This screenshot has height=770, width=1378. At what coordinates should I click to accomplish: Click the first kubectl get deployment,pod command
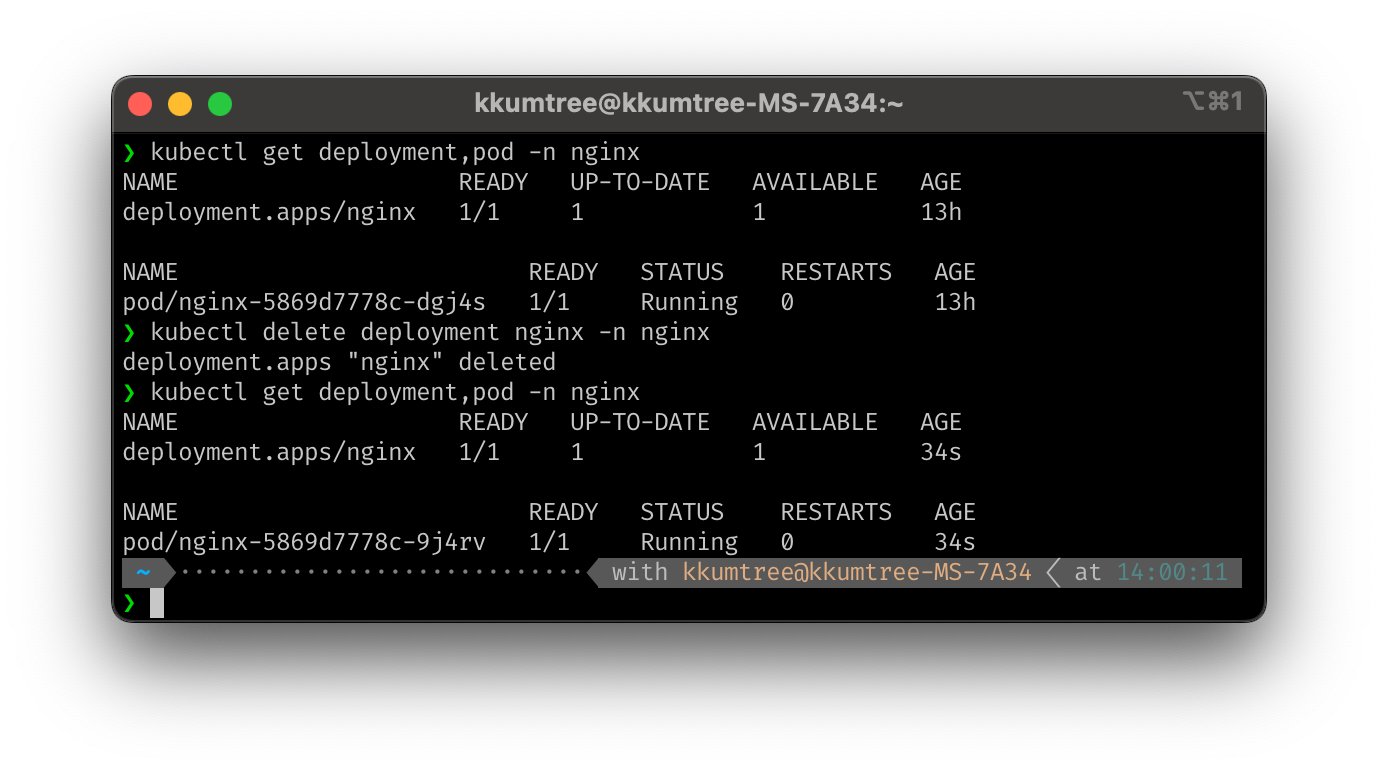(x=395, y=152)
